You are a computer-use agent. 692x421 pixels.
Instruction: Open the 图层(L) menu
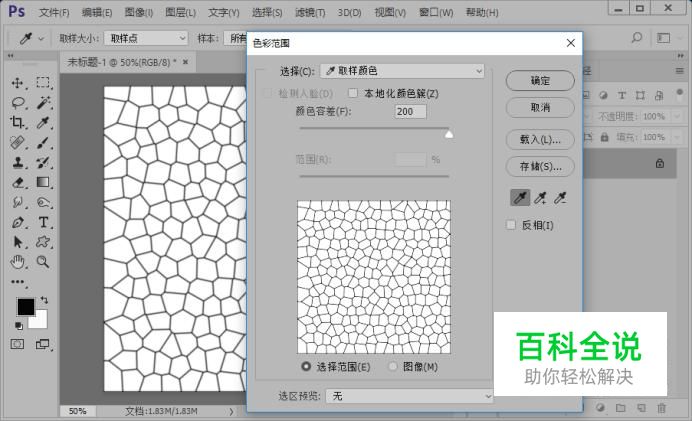click(x=180, y=13)
